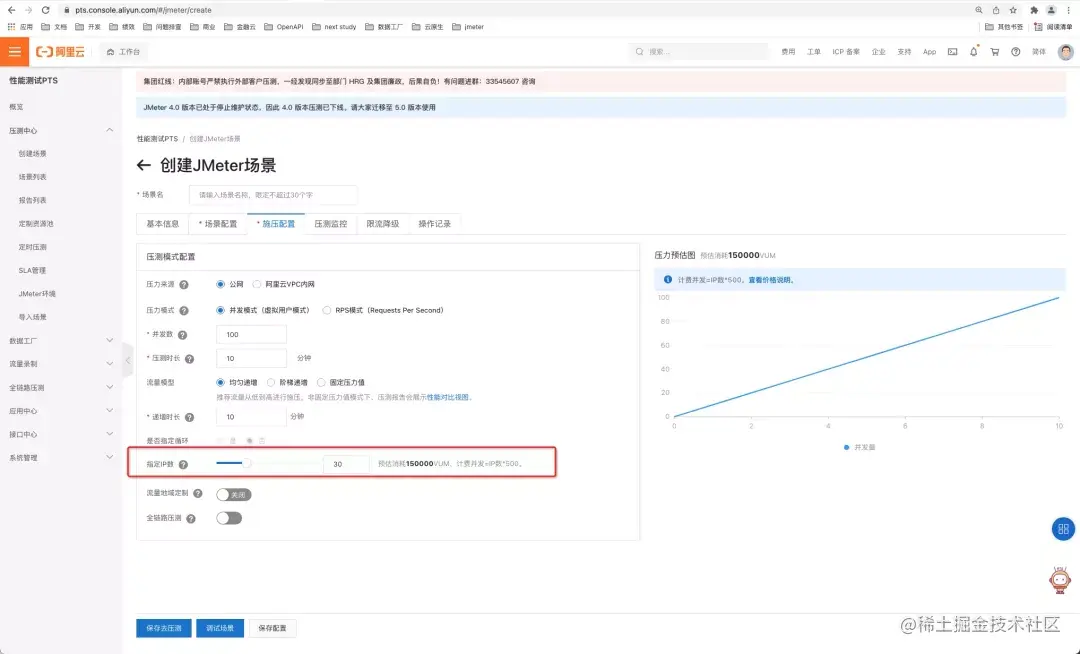The image size is (1080, 654).
Task: Toggle the 流量地域定制 switch
Action: point(233,494)
